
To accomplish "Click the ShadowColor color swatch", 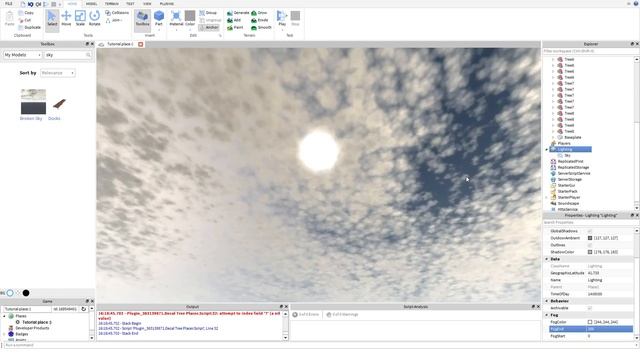I will 590,252.
